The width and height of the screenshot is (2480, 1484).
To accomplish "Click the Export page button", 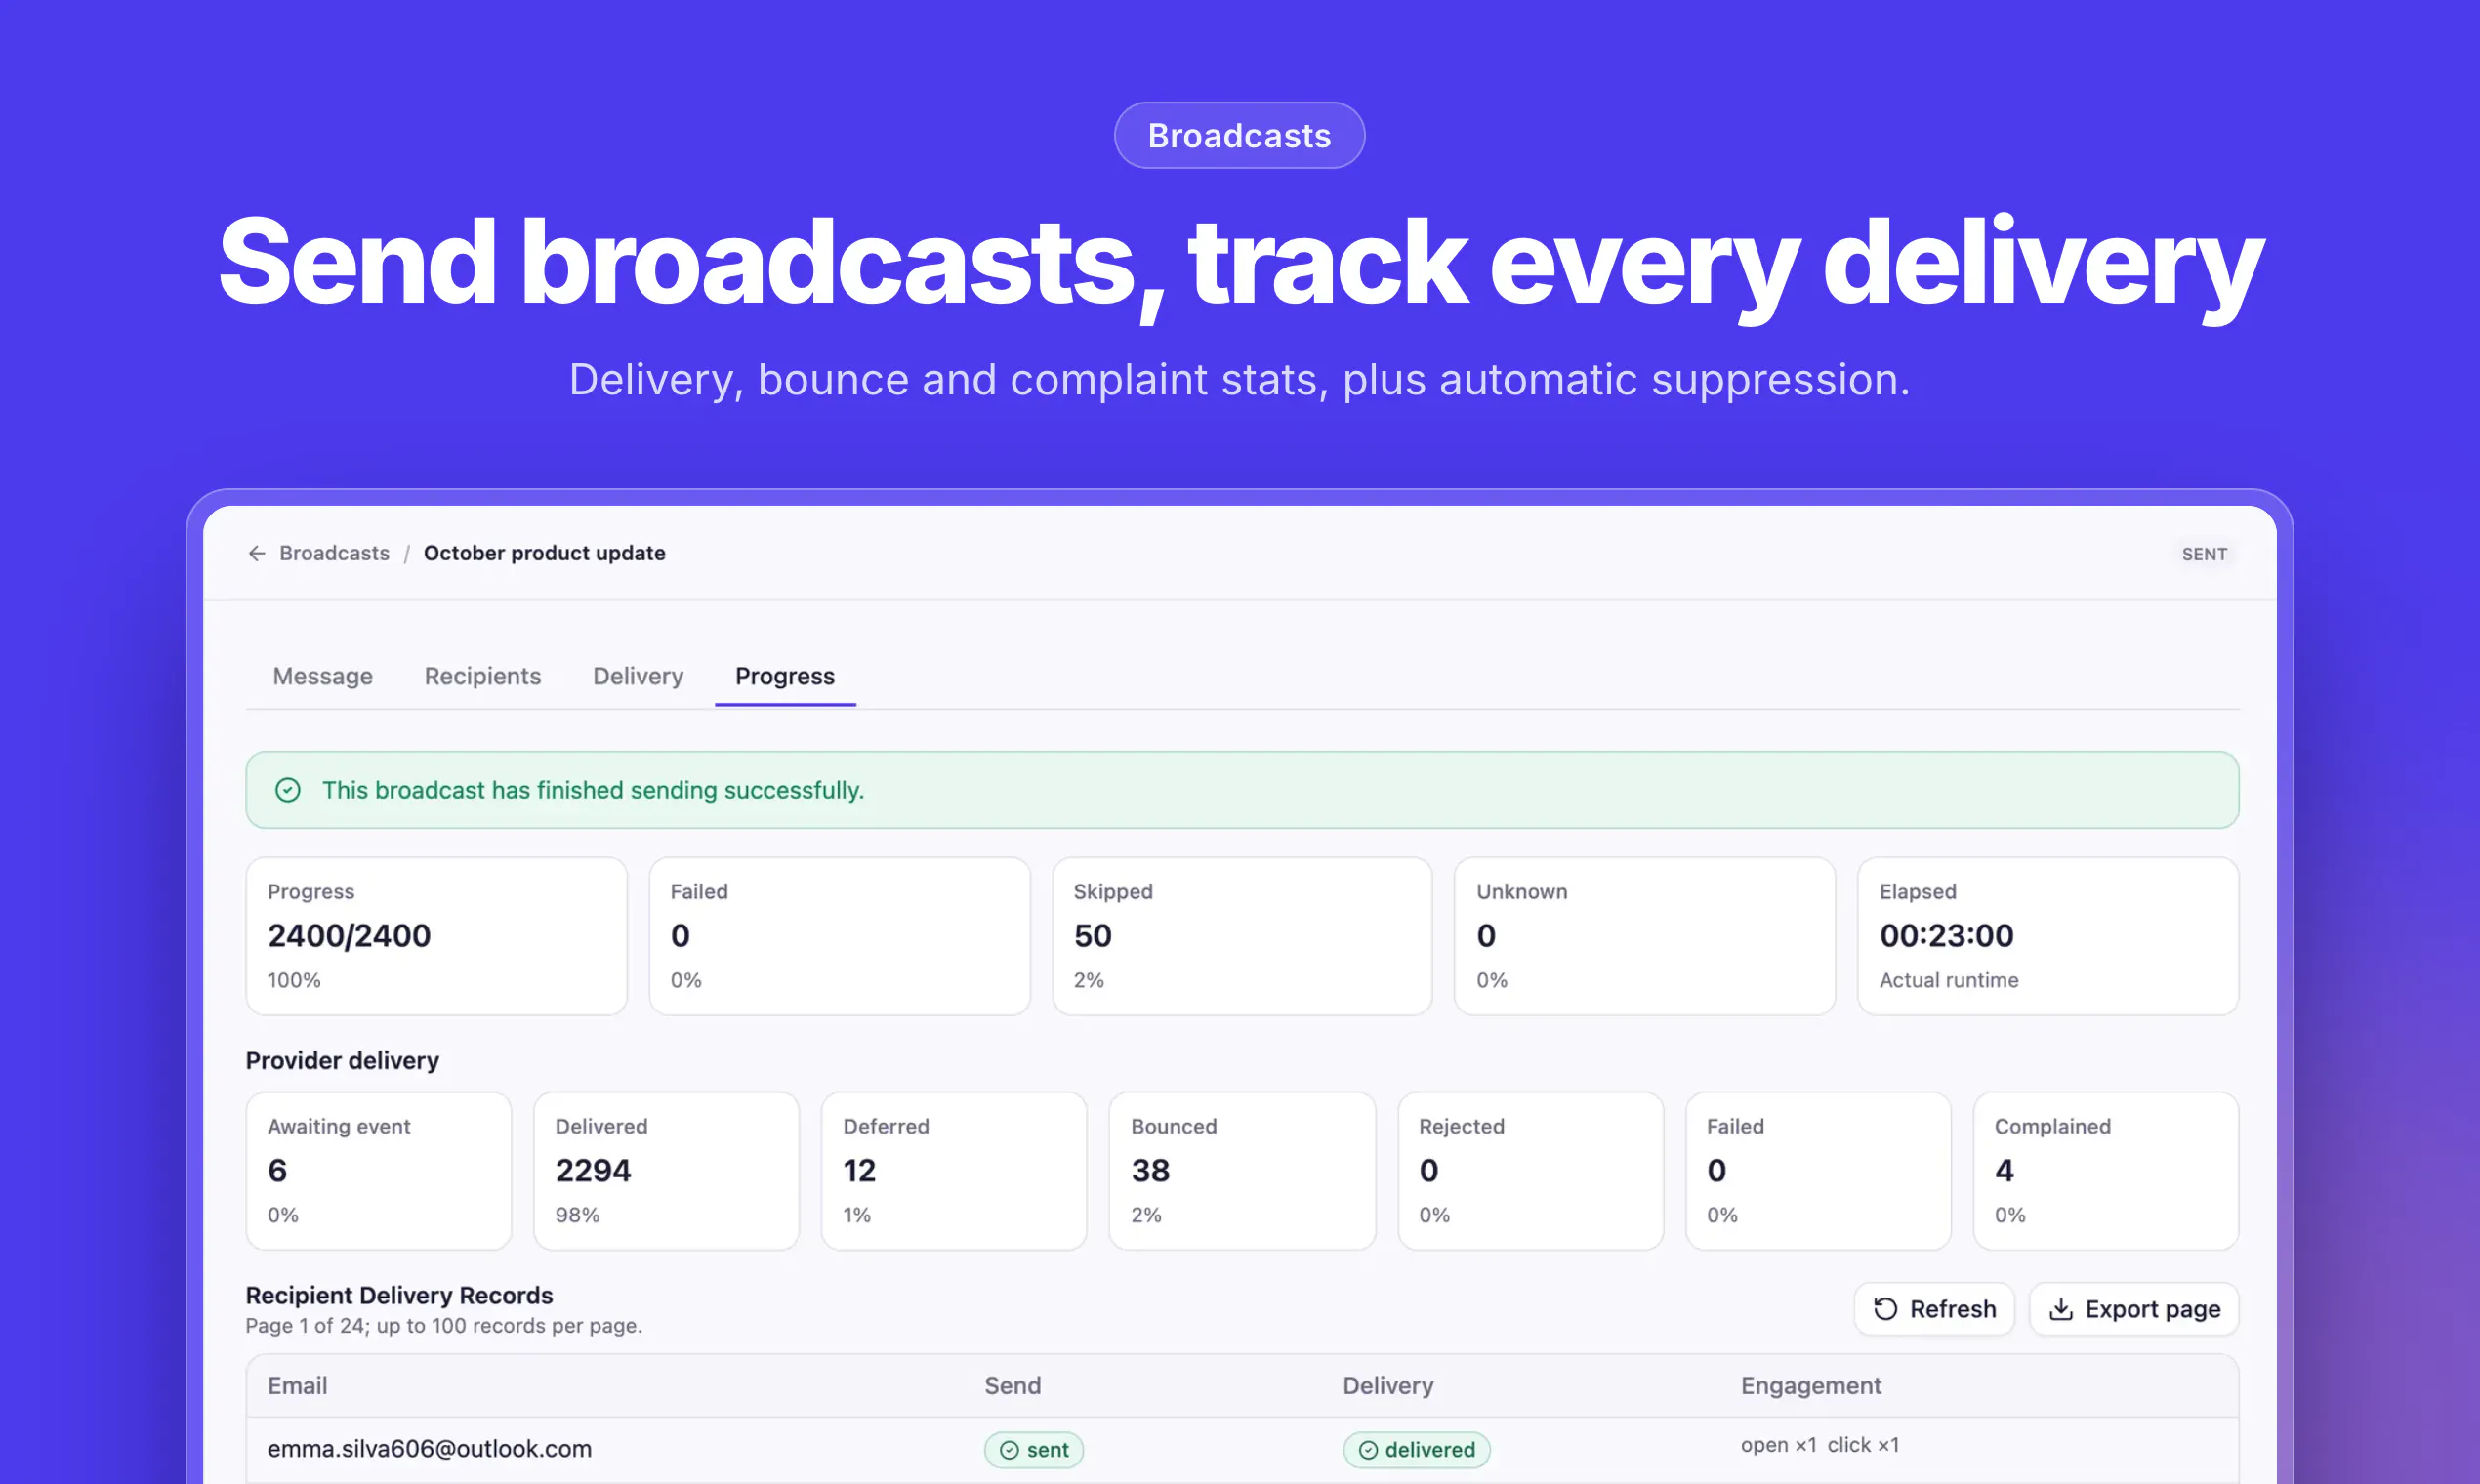I will coord(2134,1309).
